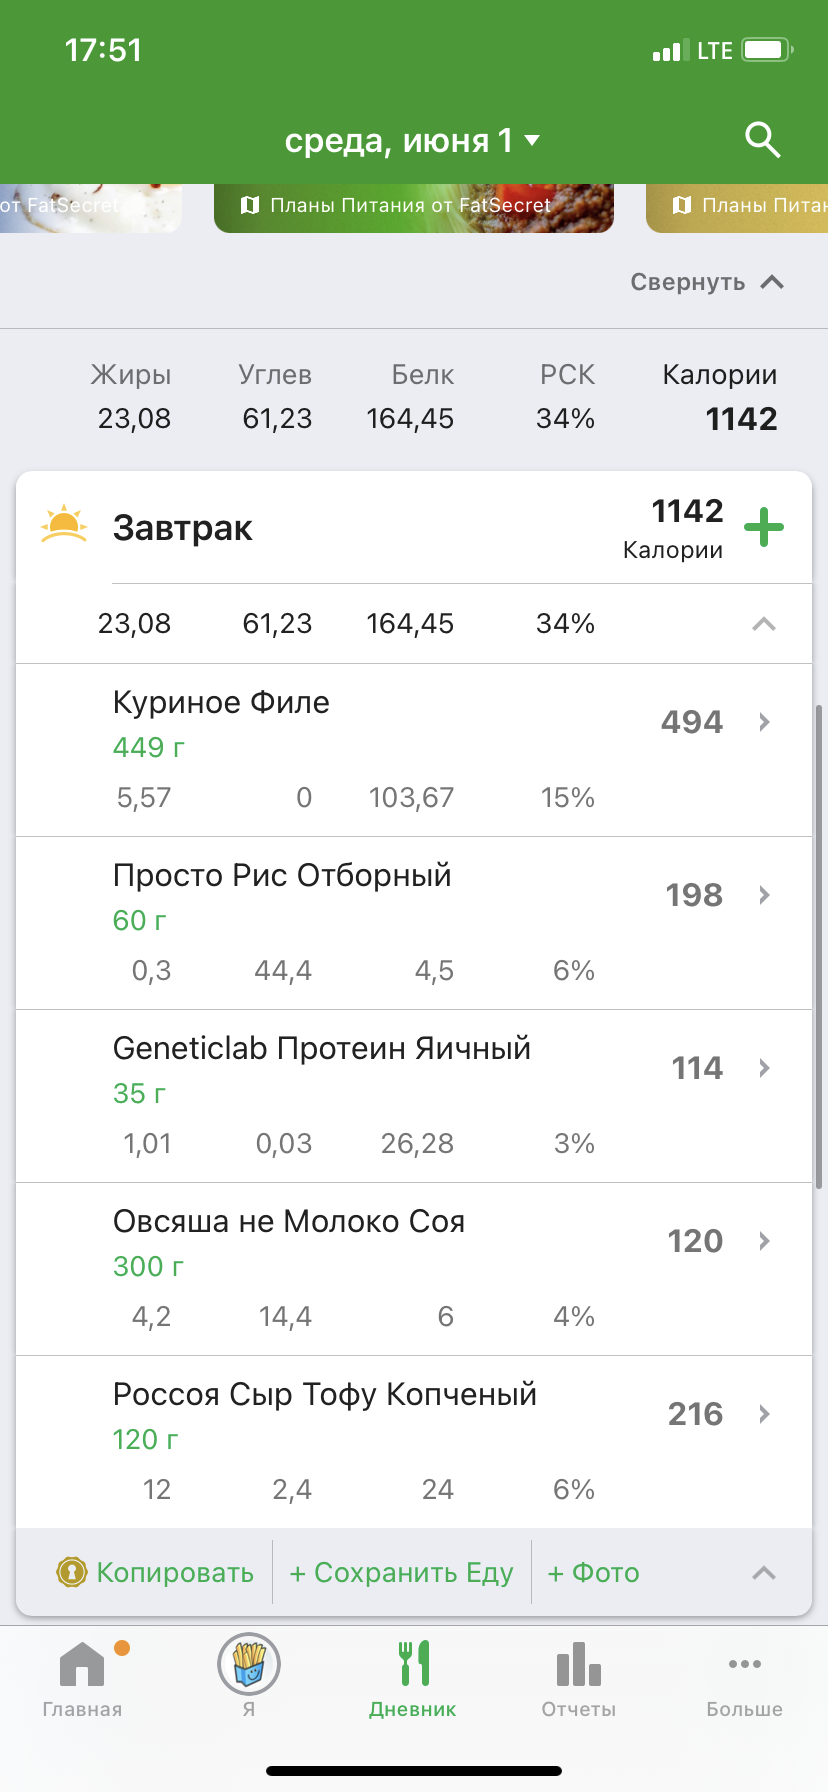Tap + Фото button
This screenshot has height=1792, width=828.
(x=593, y=1573)
